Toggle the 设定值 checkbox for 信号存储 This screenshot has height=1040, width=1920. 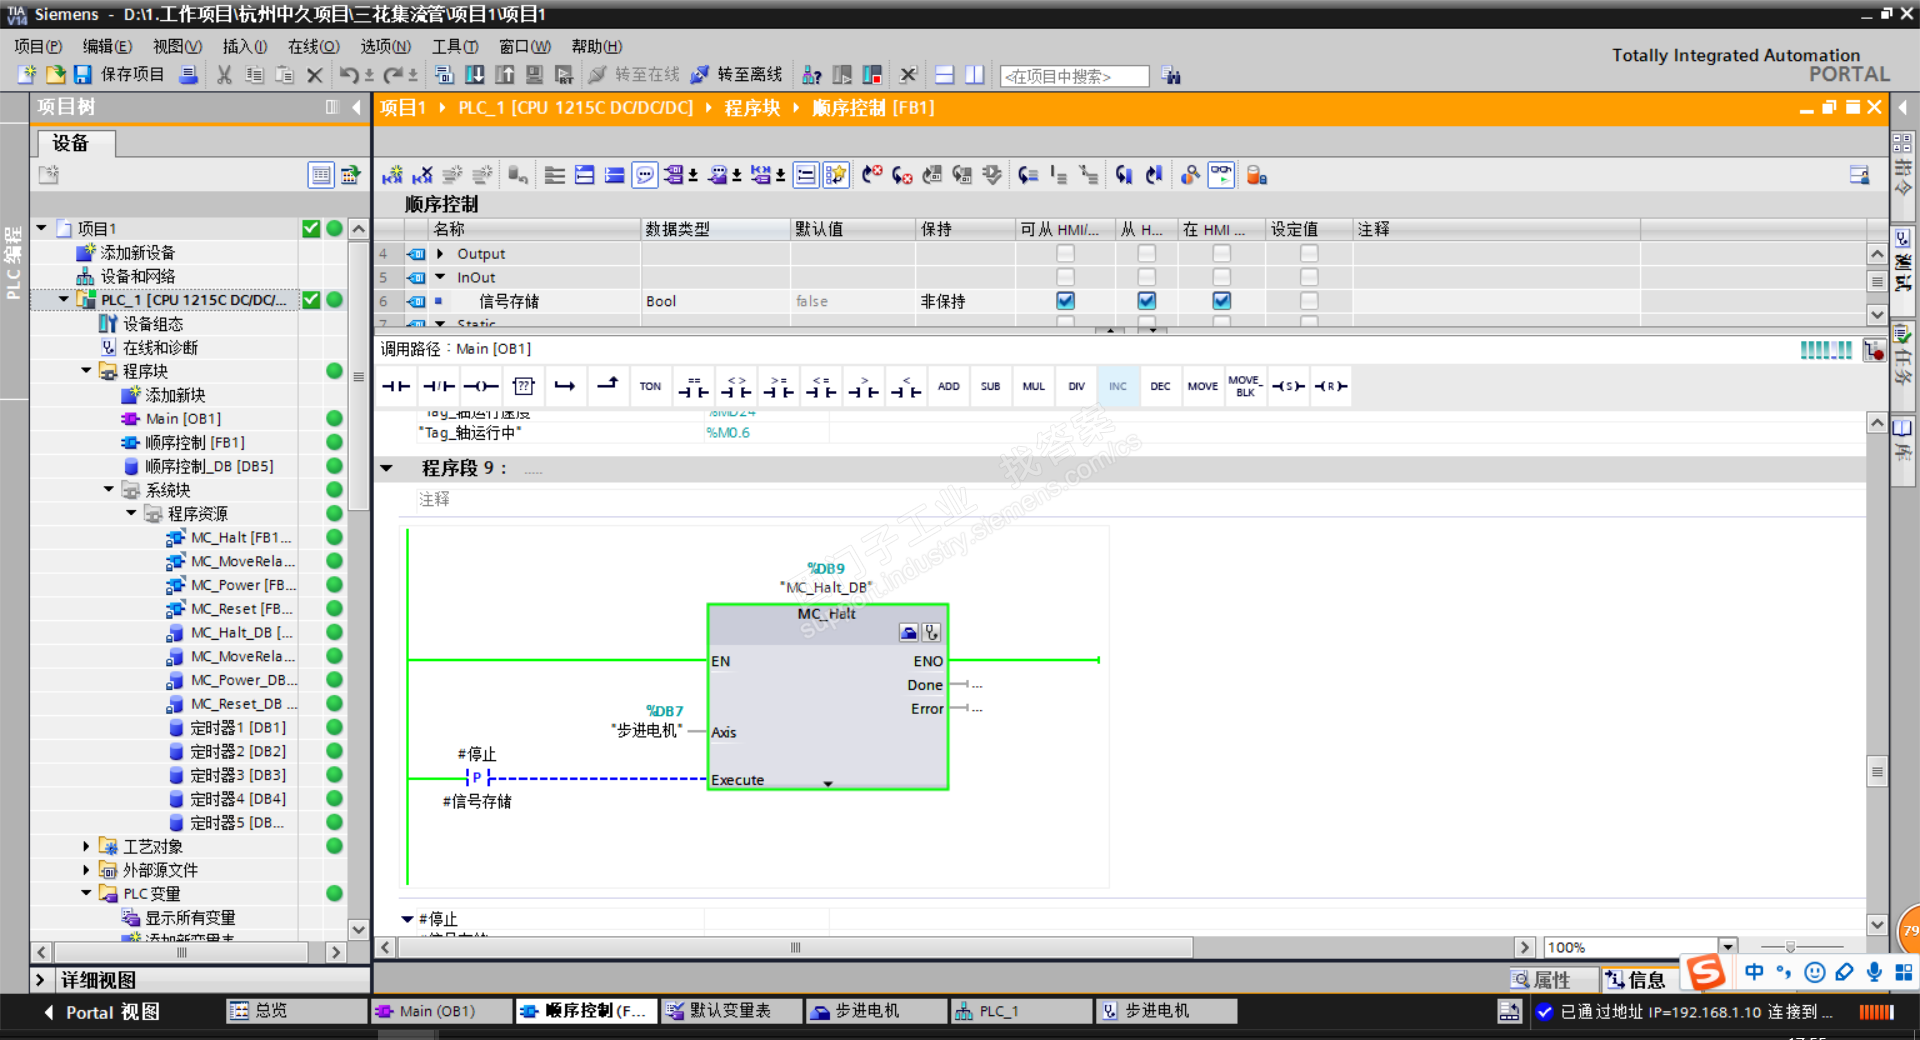click(1308, 301)
